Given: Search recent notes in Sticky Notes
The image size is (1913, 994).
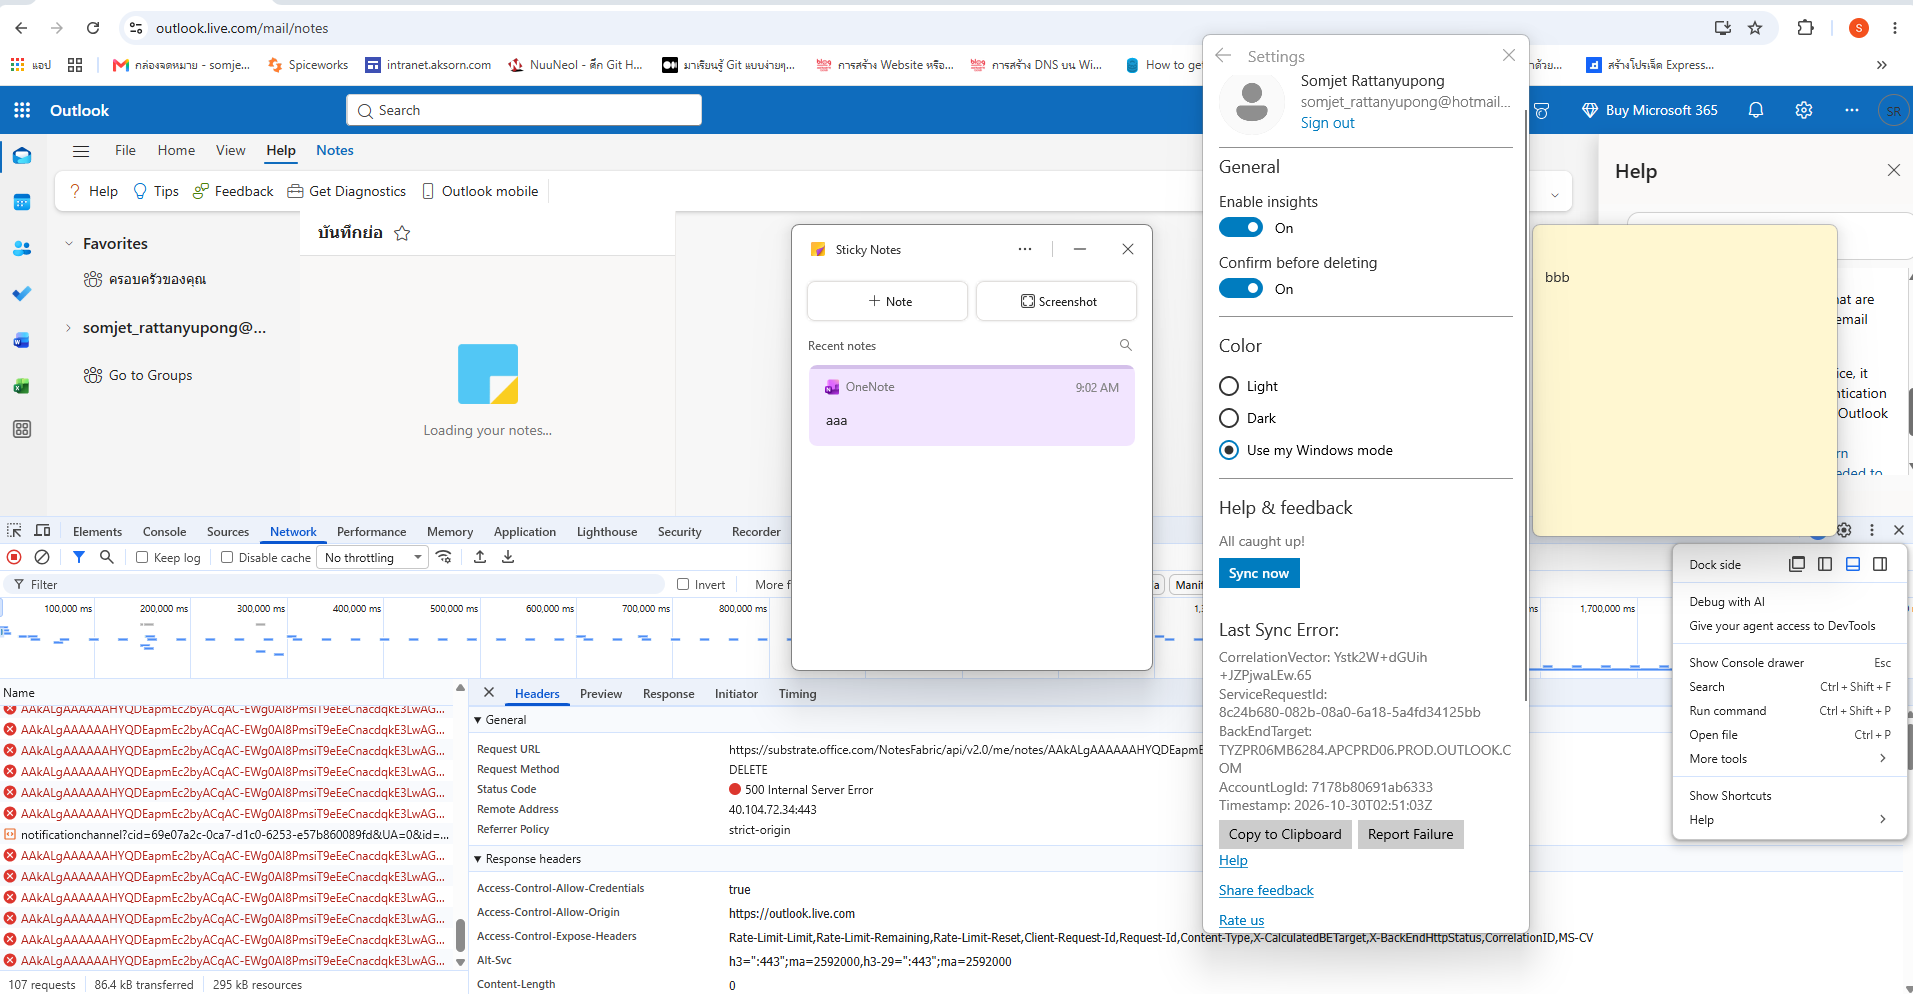Looking at the screenshot, I should point(1126,345).
